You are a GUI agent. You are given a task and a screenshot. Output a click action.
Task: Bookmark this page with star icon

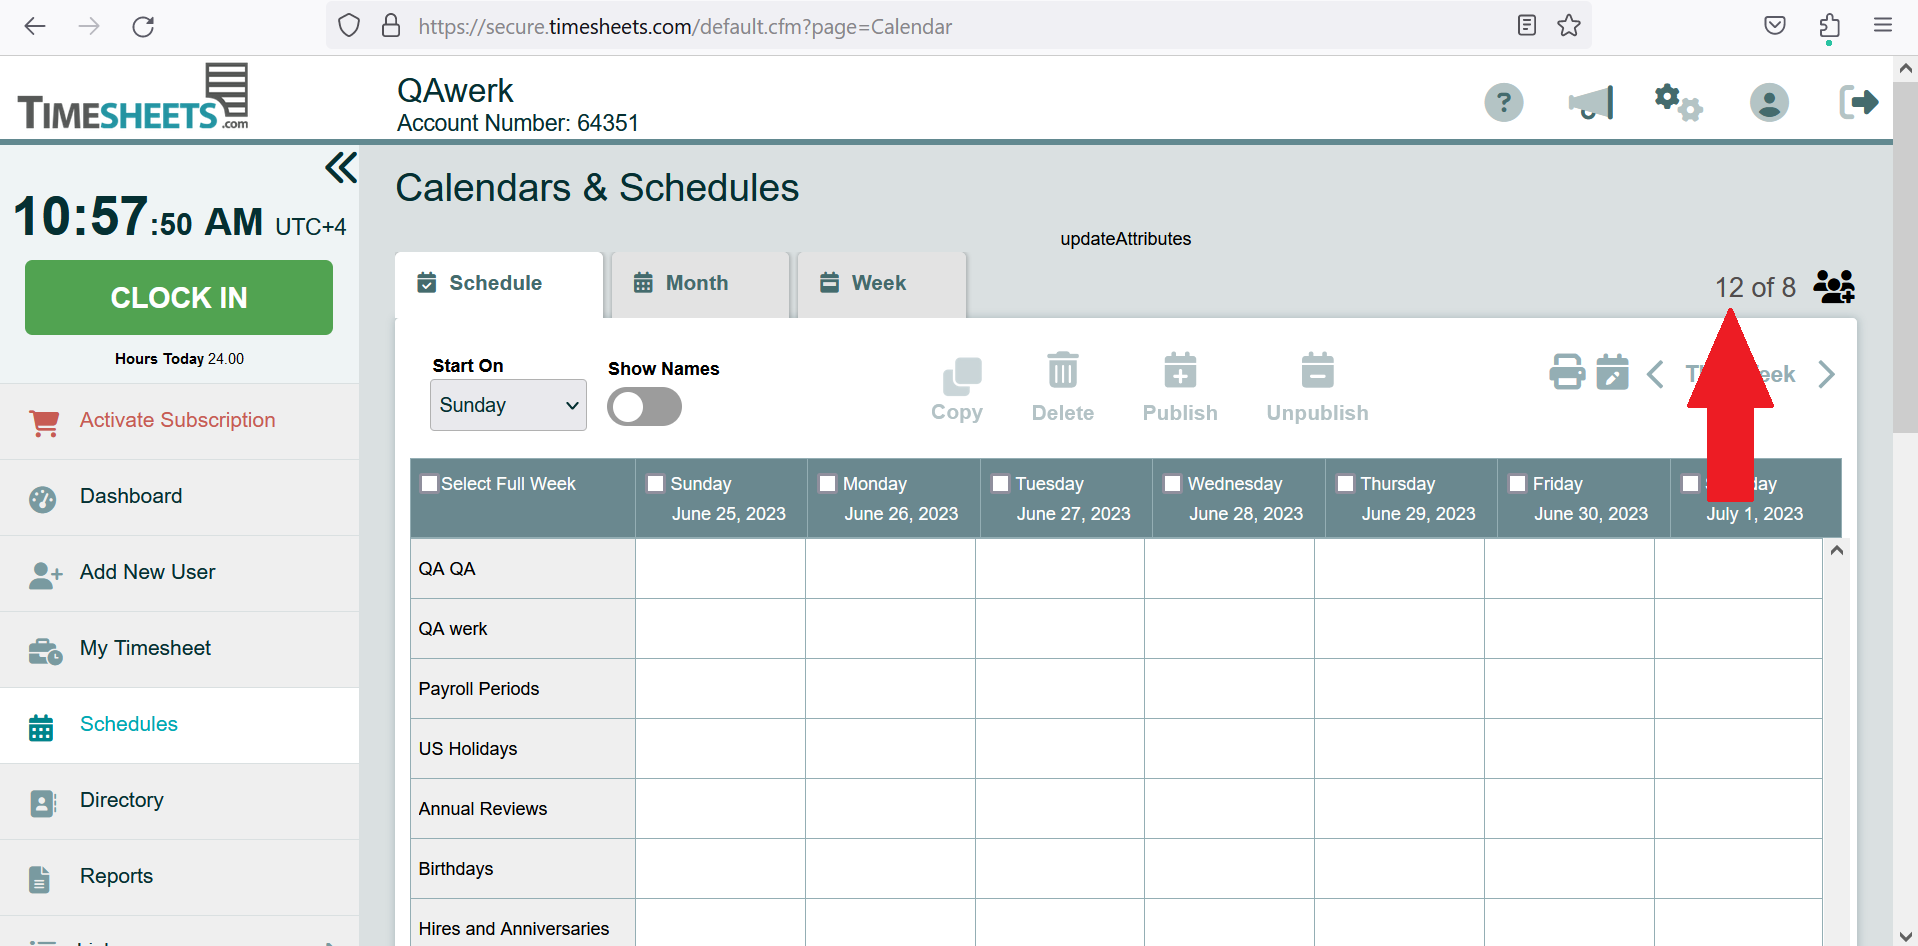click(1569, 26)
